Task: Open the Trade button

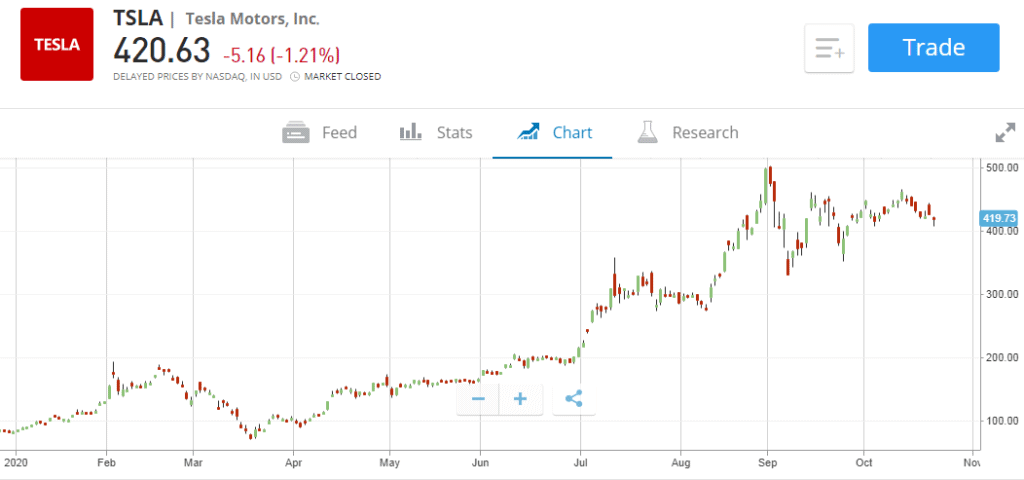Action: coord(933,48)
